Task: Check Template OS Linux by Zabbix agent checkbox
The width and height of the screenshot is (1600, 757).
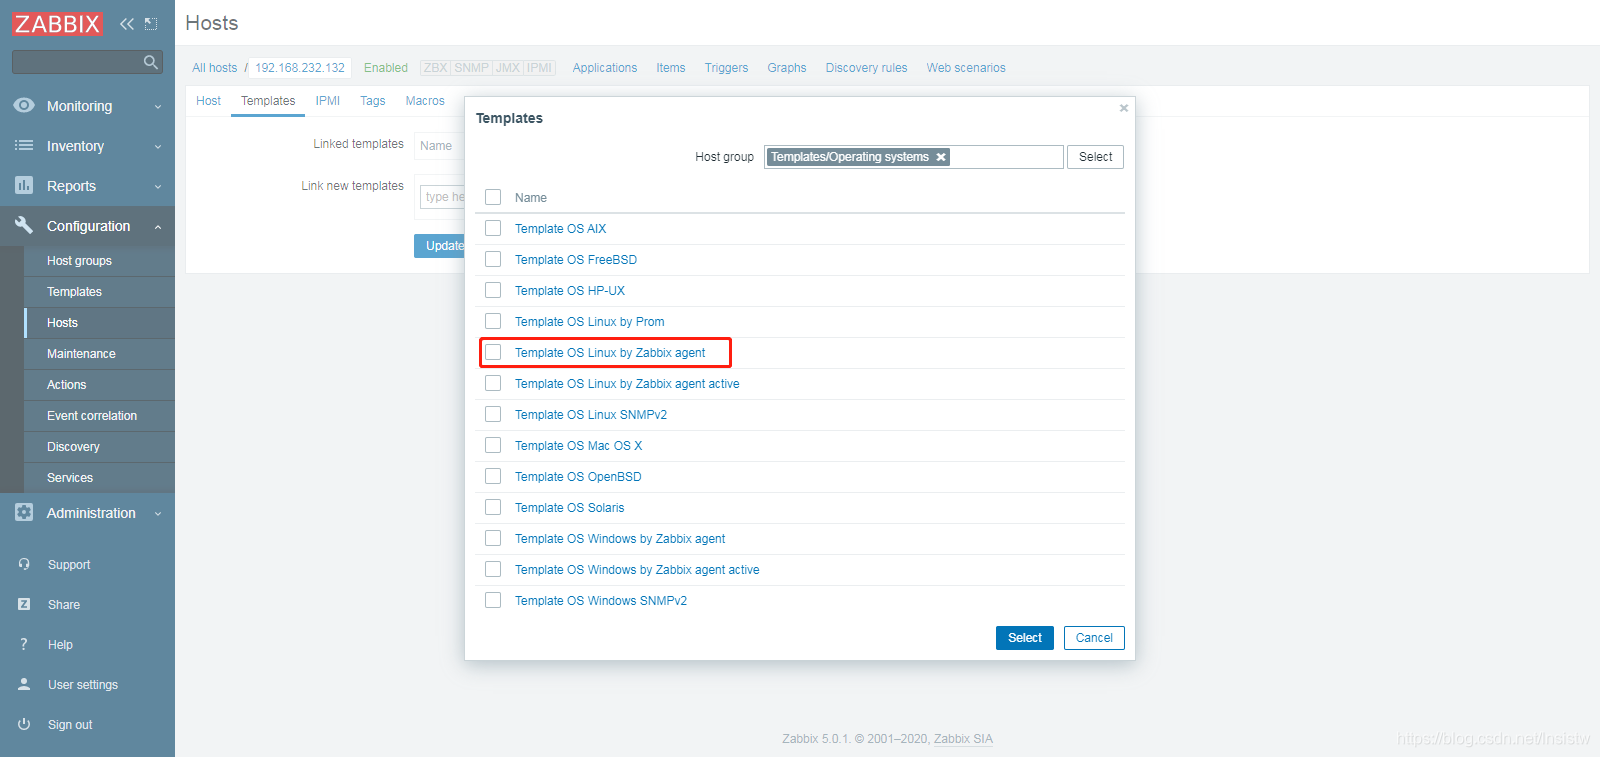Action: 493,352
